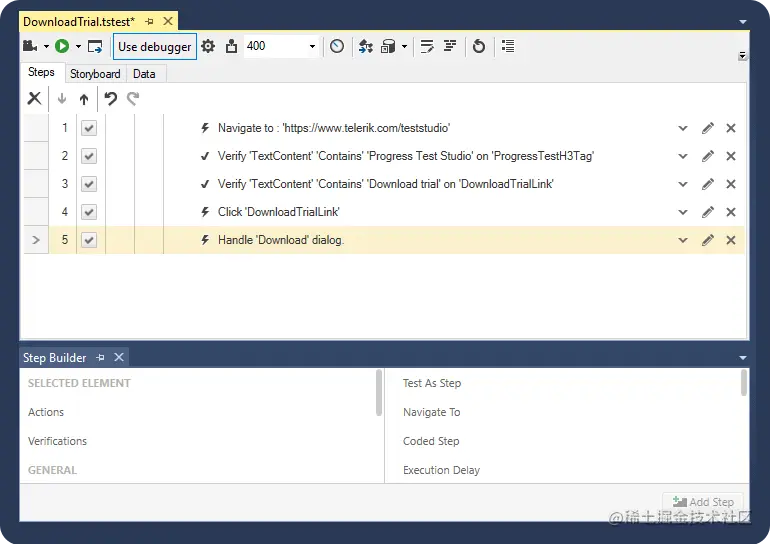Viewport: 770px width, 544px height.
Task: Toggle checkbox for step 5
Action: tap(89, 240)
